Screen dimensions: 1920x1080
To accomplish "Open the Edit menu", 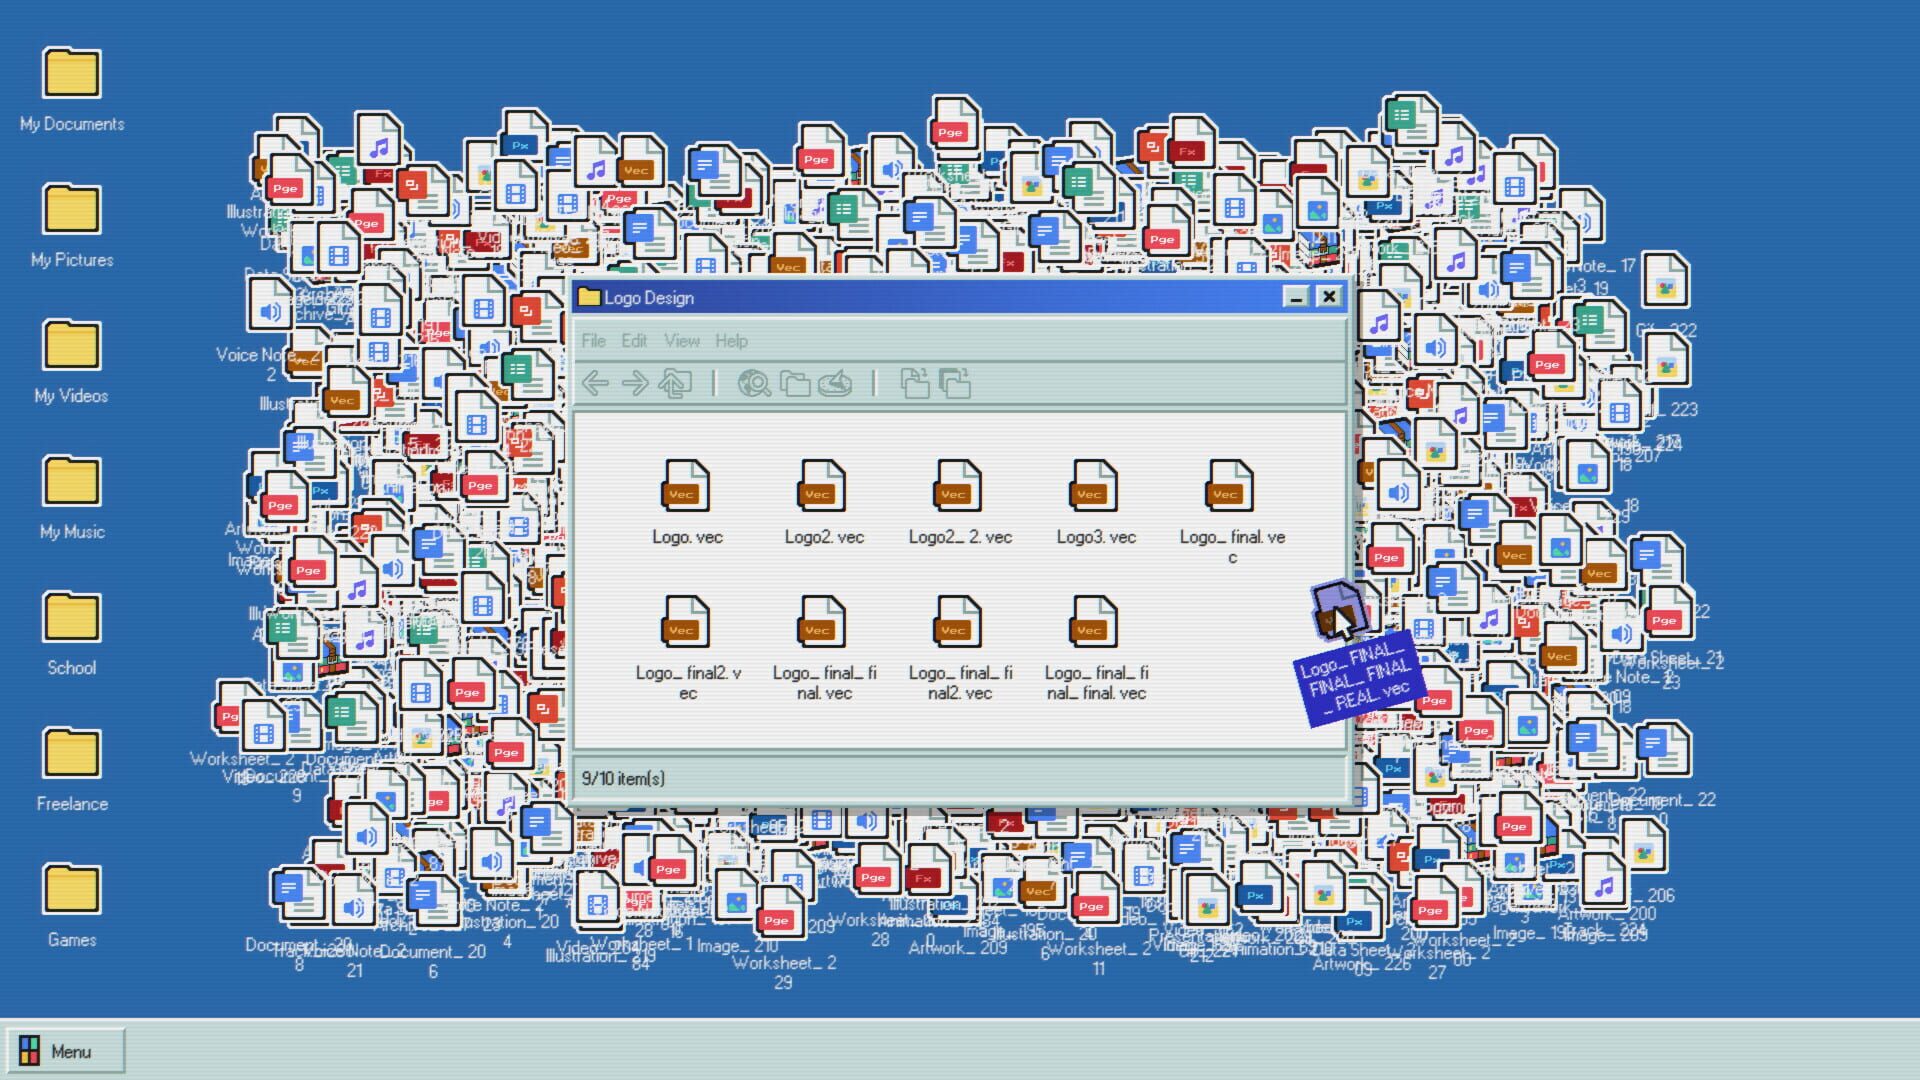I will coord(634,341).
